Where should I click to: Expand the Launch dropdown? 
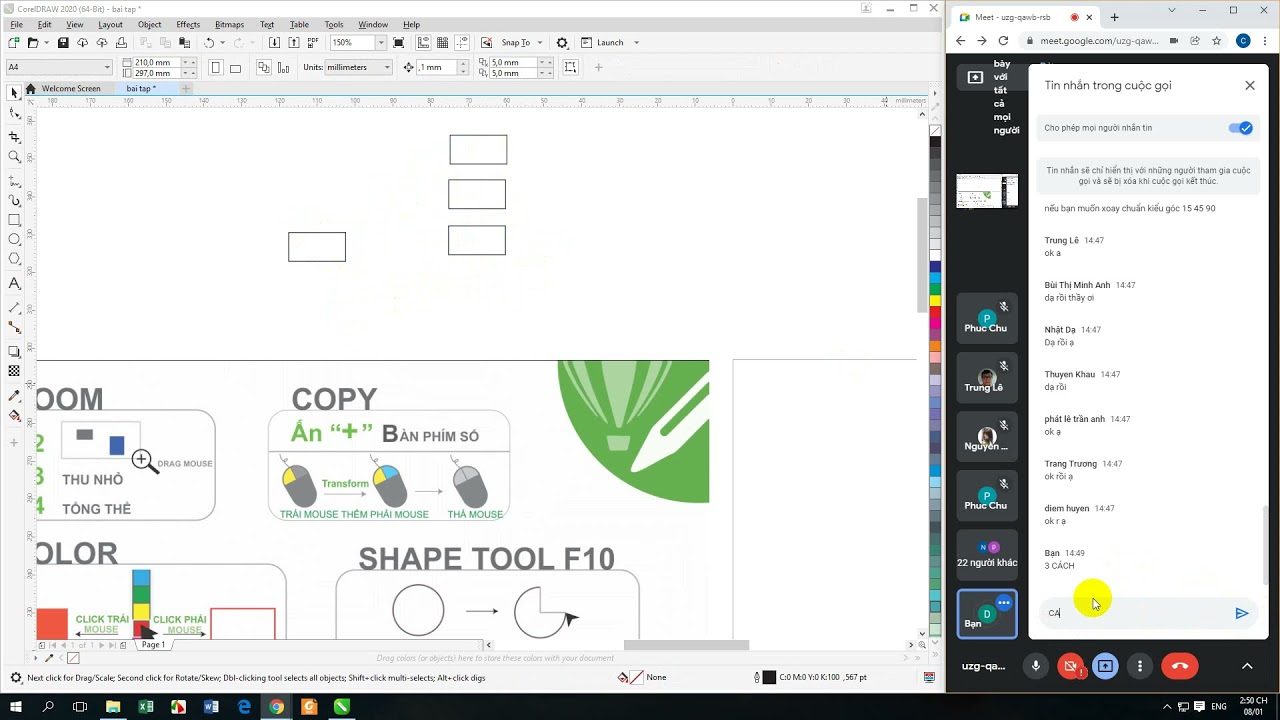click(636, 43)
